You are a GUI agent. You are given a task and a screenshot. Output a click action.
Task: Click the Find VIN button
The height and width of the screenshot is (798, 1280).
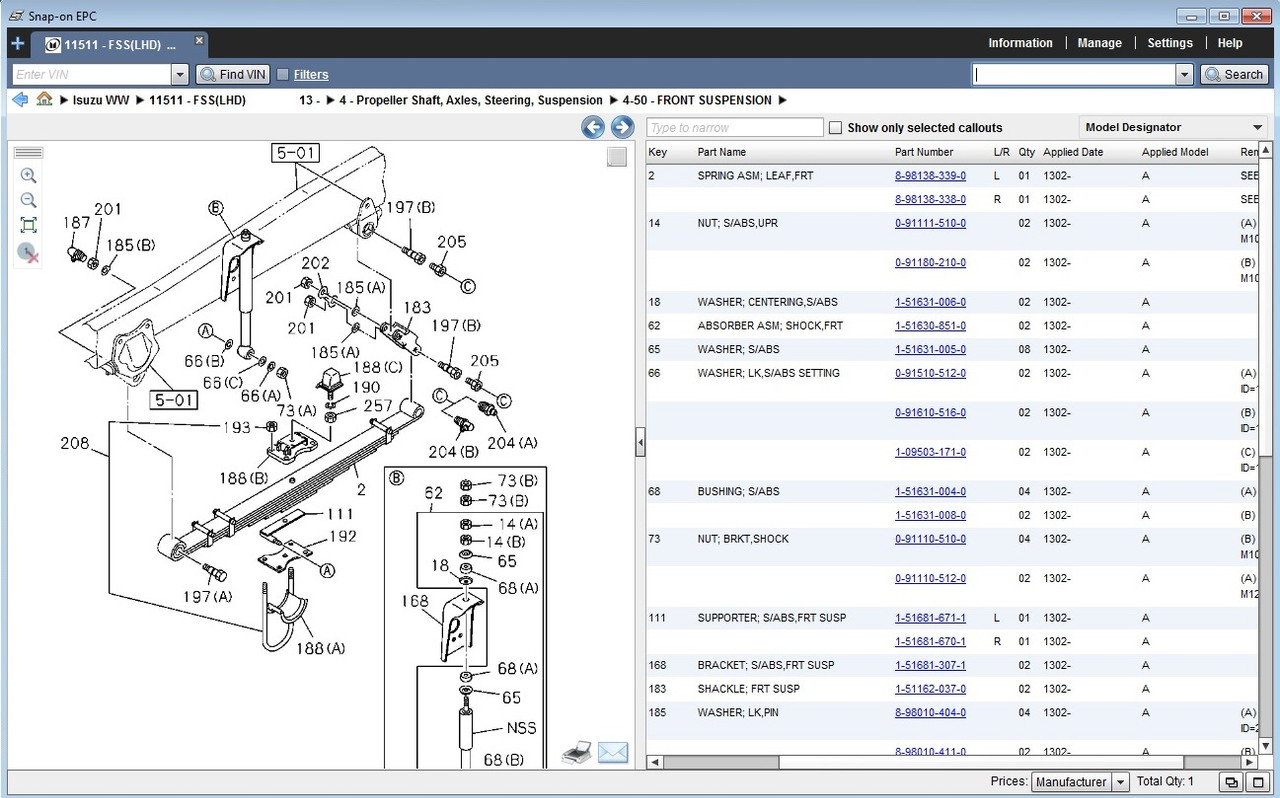[x=233, y=74]
